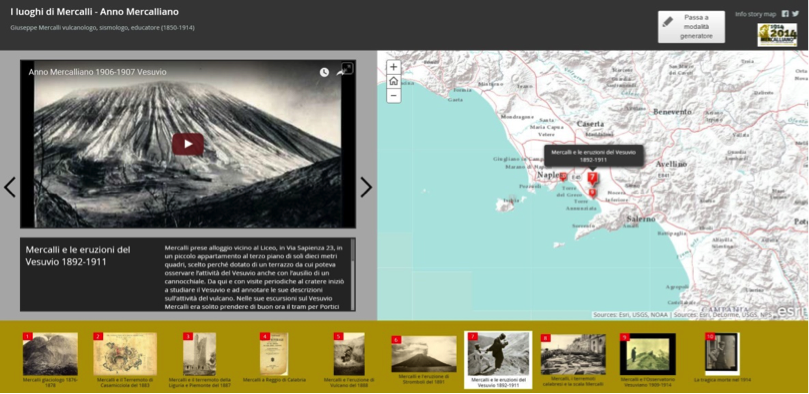The height and width of the screenshot is (394, 809).
Task: Zoom out on the map
Action: pos(394,95)
